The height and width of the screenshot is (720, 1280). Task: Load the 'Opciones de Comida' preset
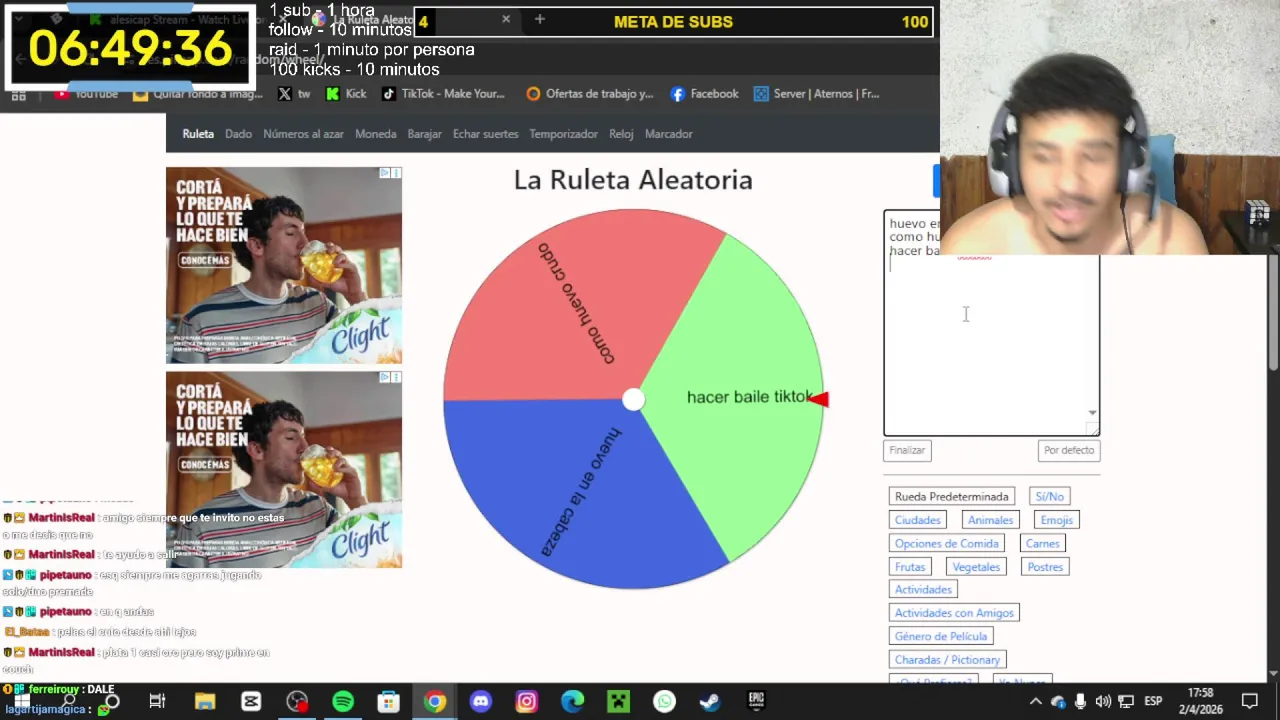tap(947, 543)
